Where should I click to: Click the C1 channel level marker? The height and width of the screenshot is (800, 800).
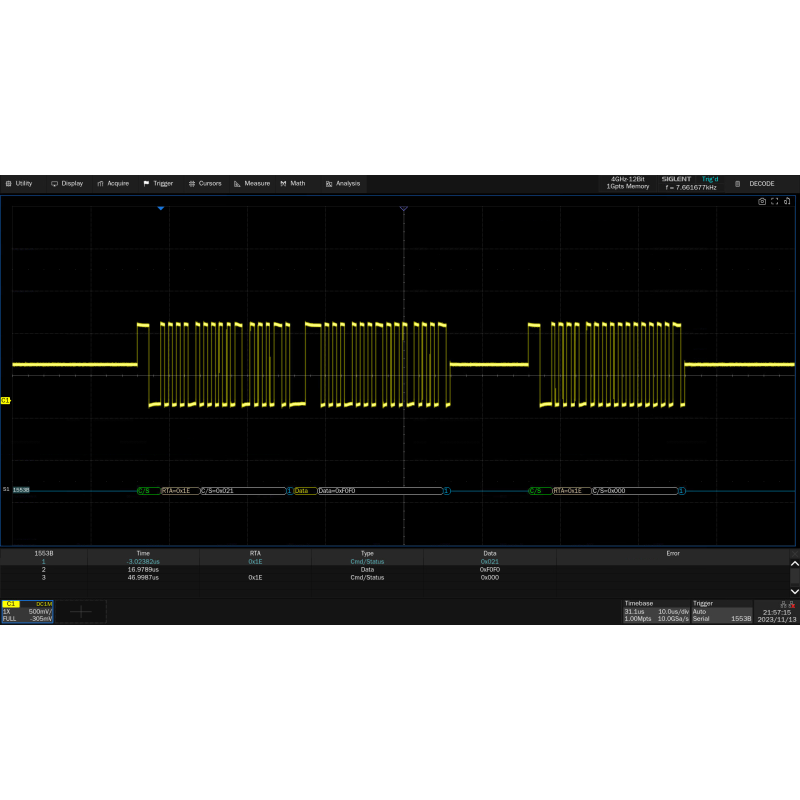click(6, 400)
